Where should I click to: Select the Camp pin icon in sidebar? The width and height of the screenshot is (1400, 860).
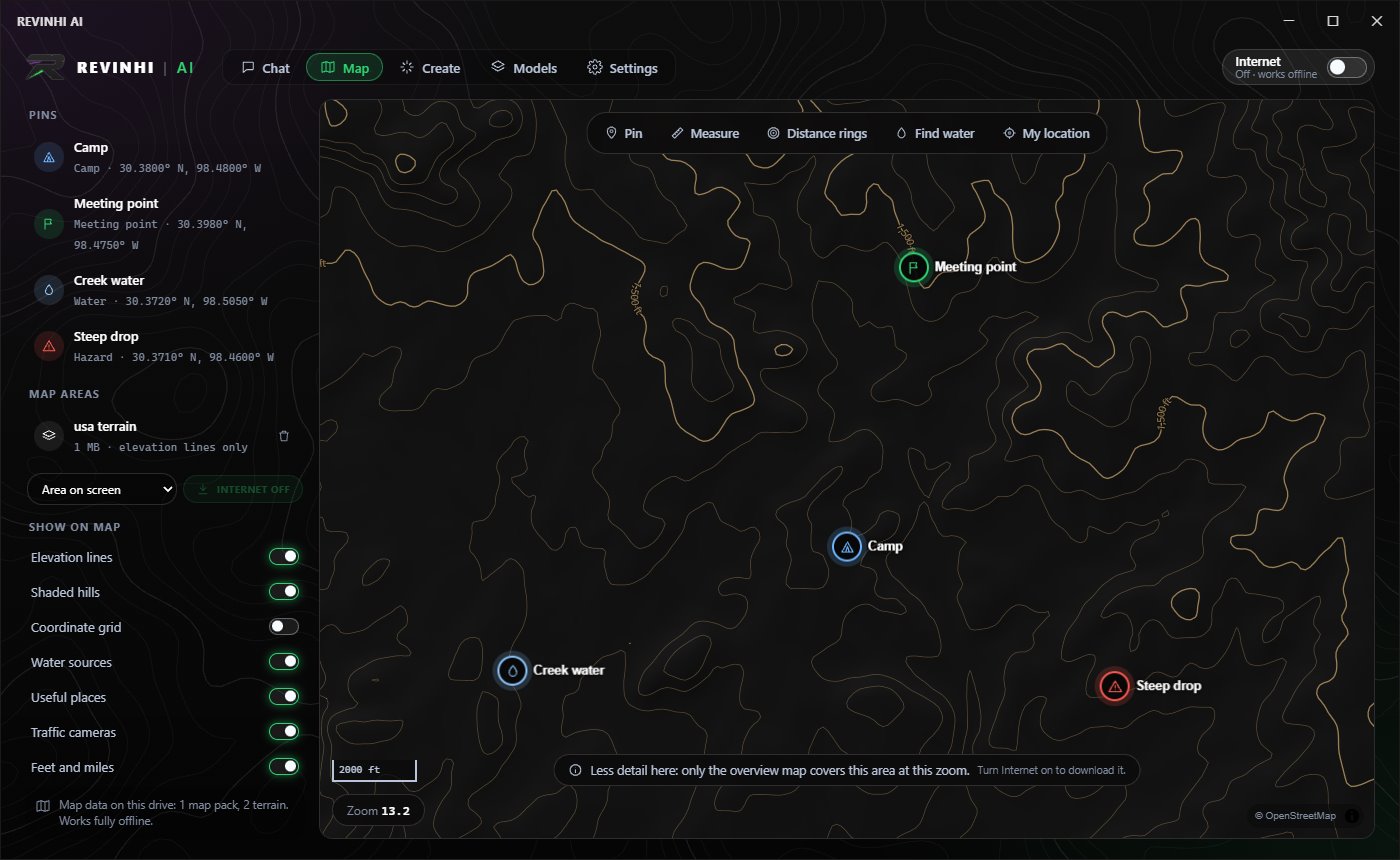(x=48, y=157)
